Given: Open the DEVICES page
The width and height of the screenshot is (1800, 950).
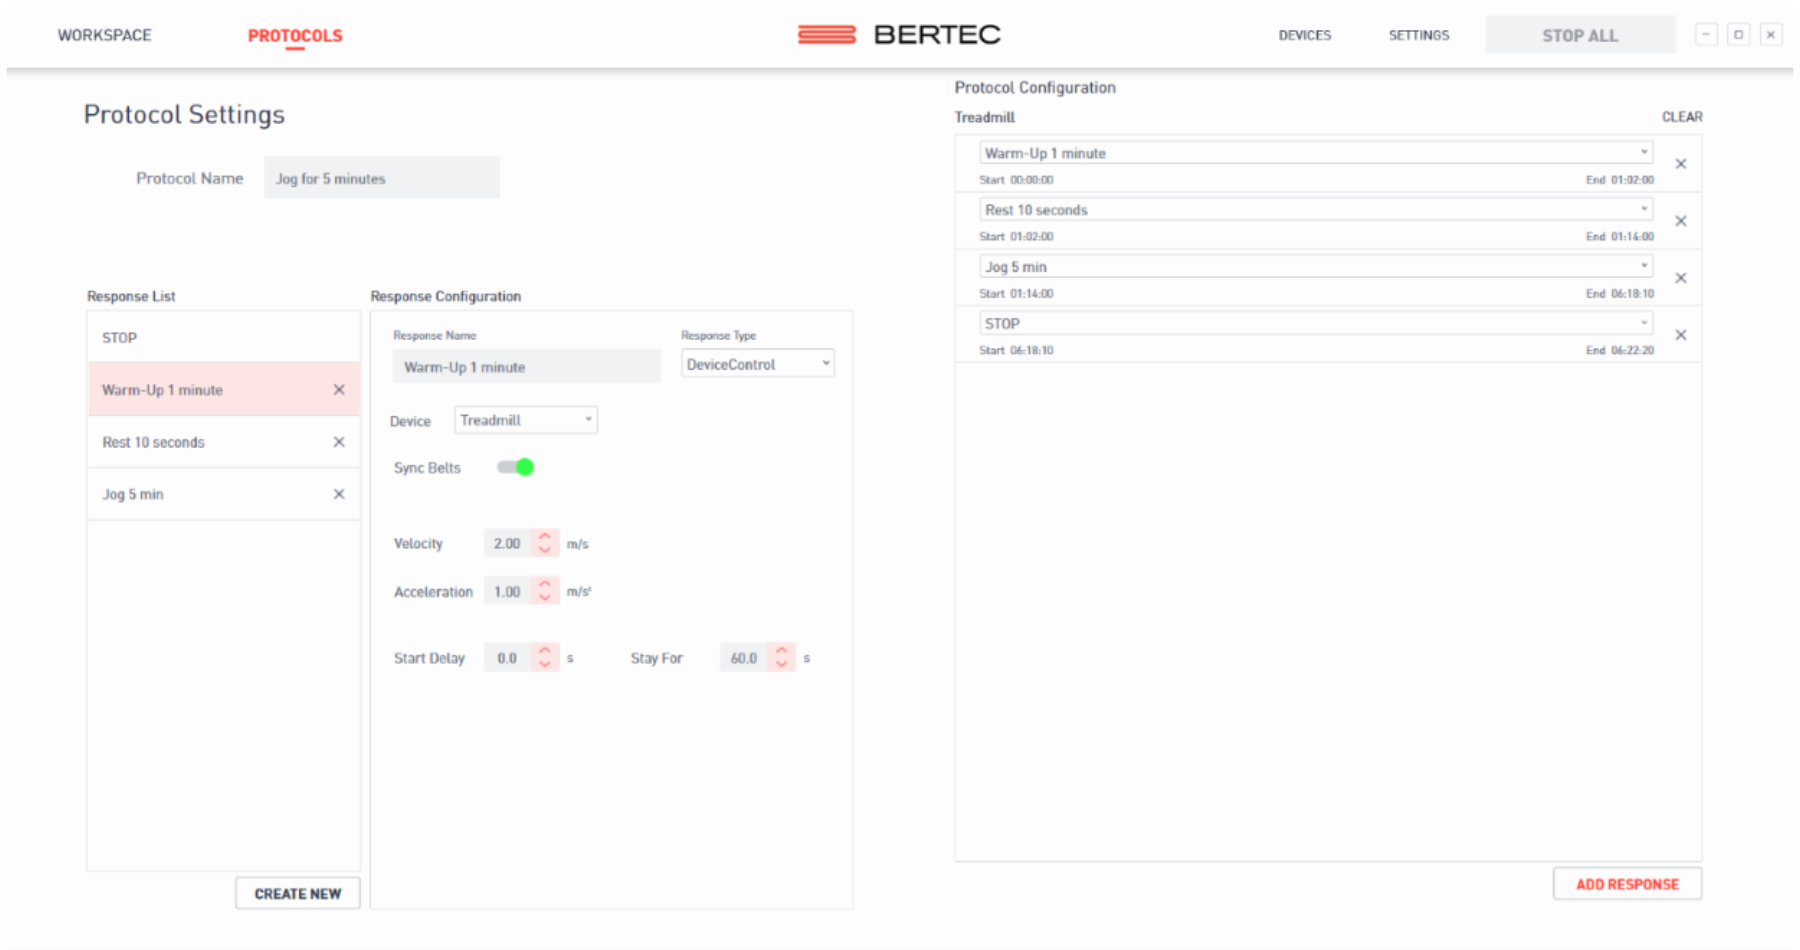Looking at the screenshot, I should 1304,35.
